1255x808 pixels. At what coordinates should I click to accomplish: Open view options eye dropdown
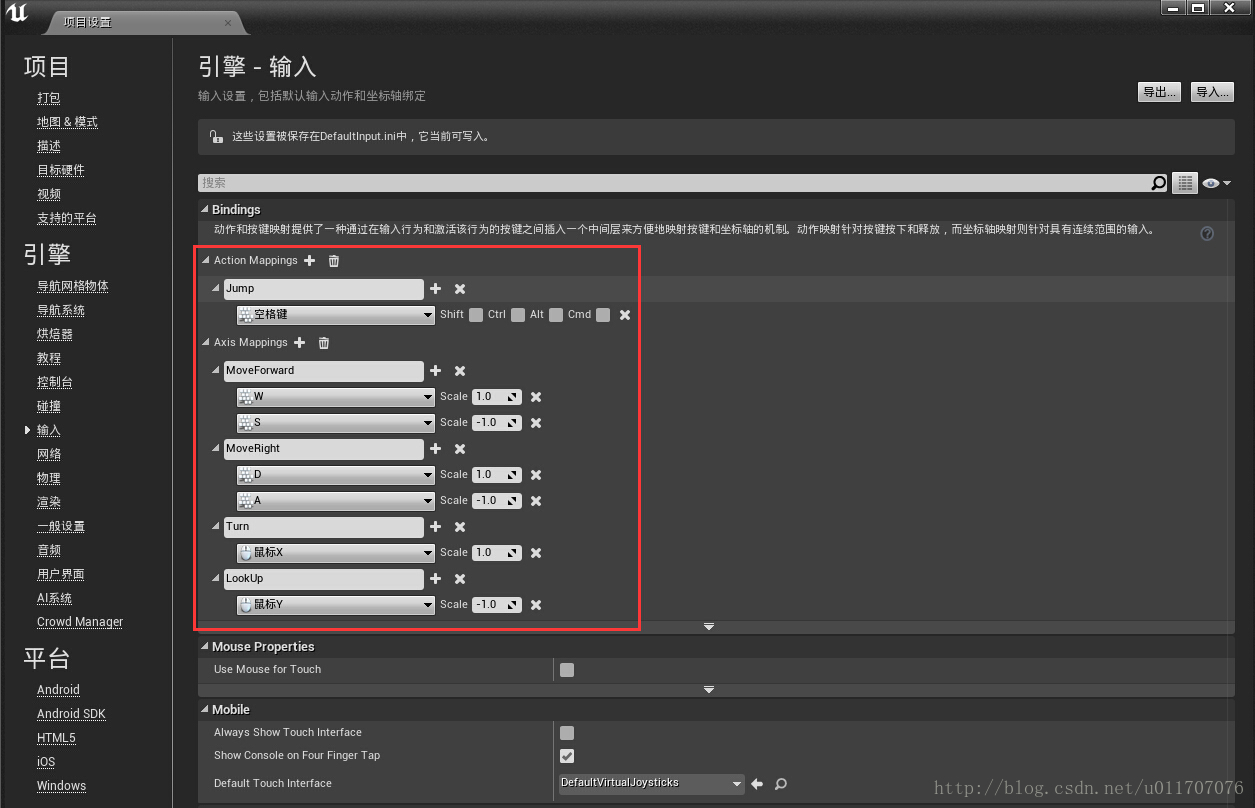(1216, 183)
